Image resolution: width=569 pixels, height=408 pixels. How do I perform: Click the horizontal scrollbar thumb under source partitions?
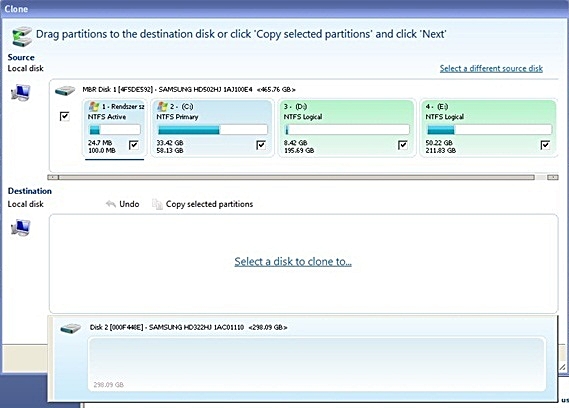coord(296,177)
